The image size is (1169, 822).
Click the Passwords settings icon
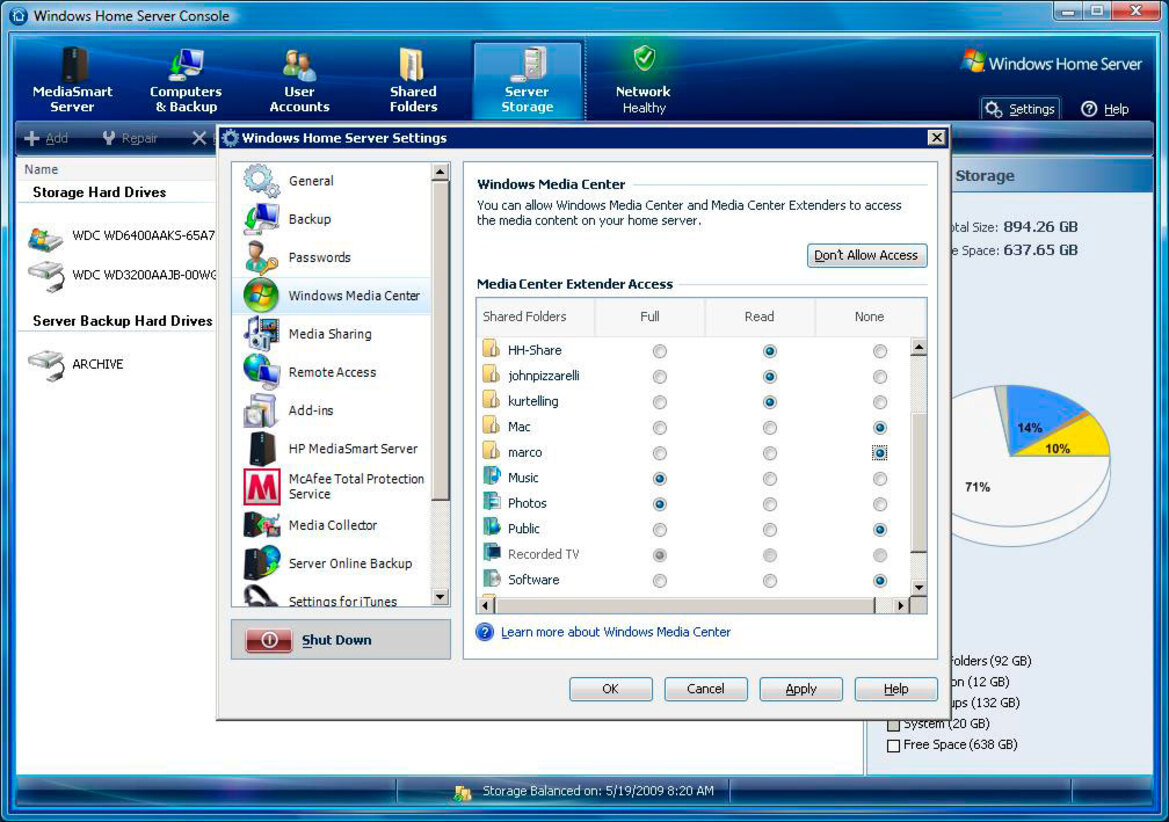[261, 257]
